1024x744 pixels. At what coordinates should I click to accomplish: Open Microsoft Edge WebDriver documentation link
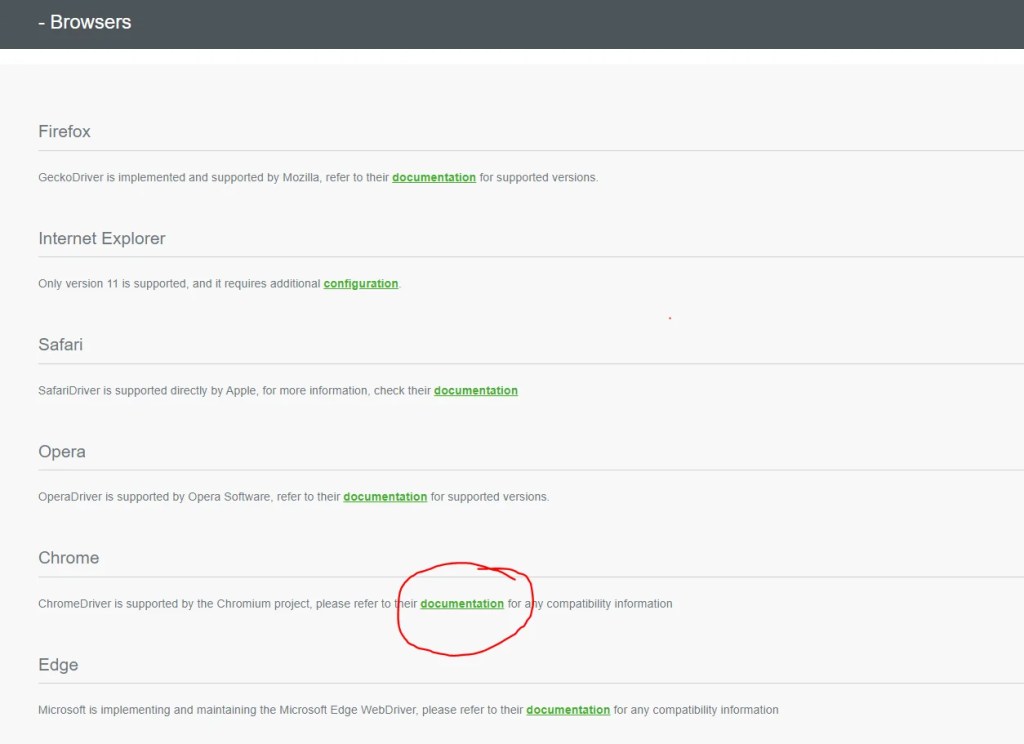point(568,710)
